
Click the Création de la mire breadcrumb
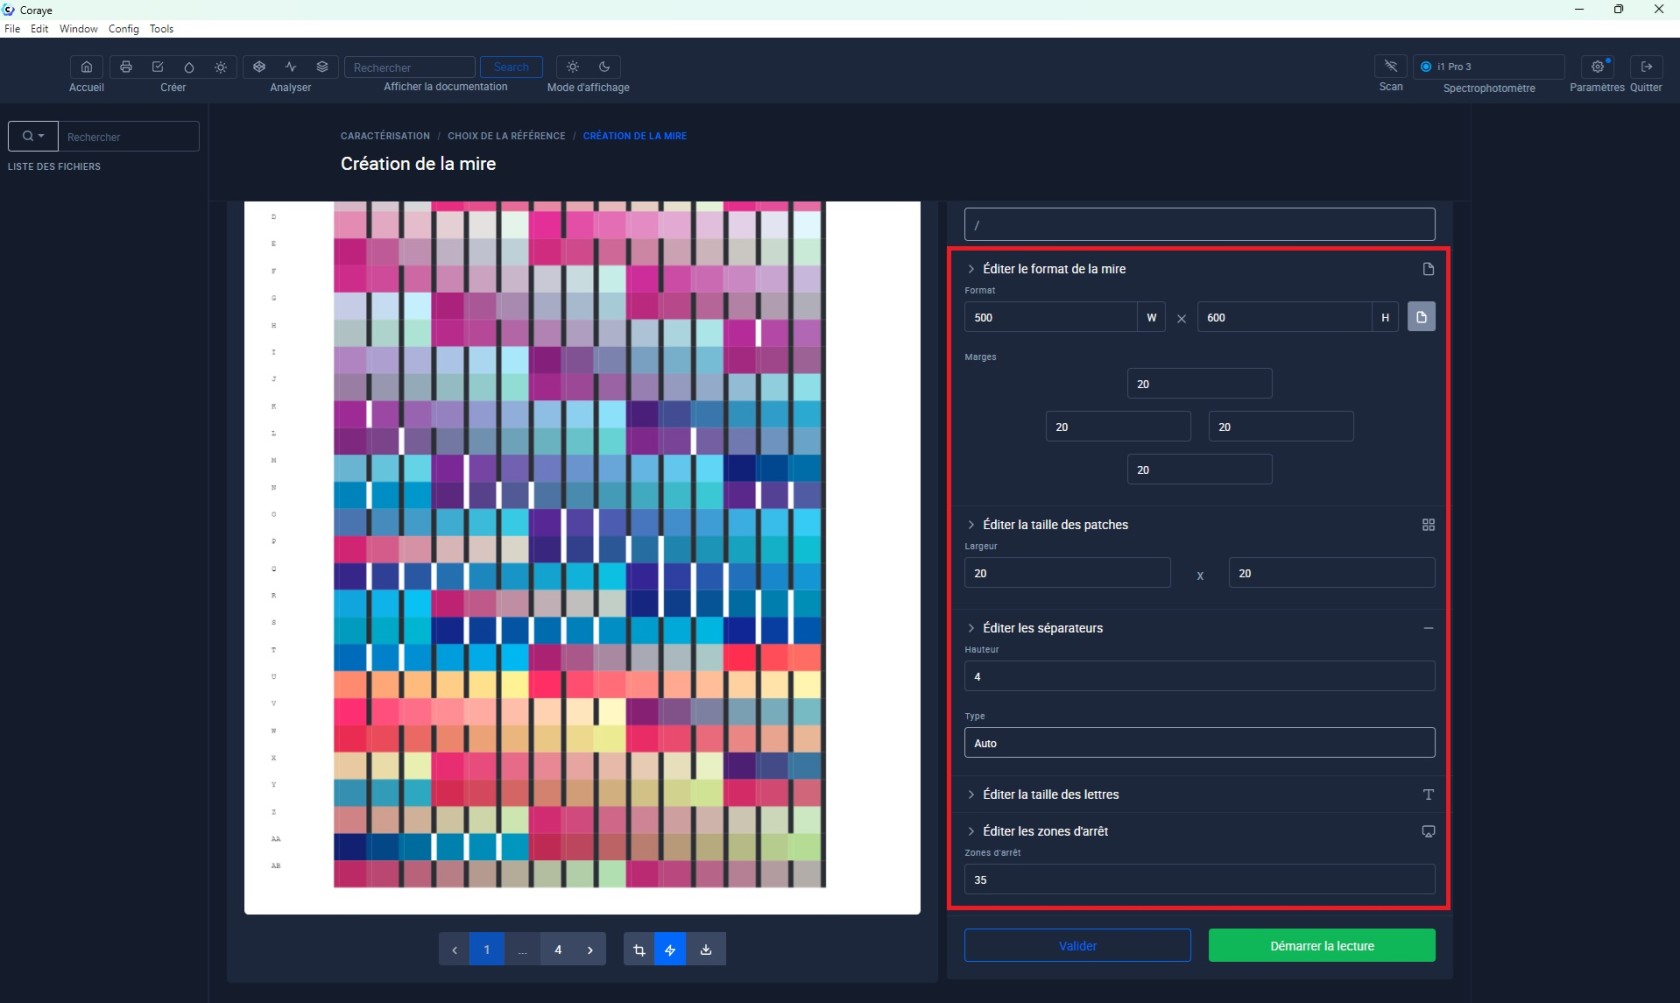tap(635, 136)
